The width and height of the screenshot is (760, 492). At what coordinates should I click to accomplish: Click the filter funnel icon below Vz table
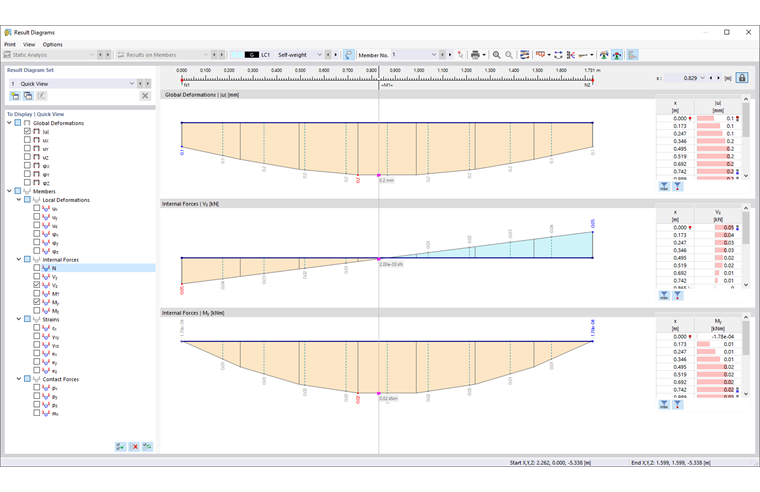(678, 295)
